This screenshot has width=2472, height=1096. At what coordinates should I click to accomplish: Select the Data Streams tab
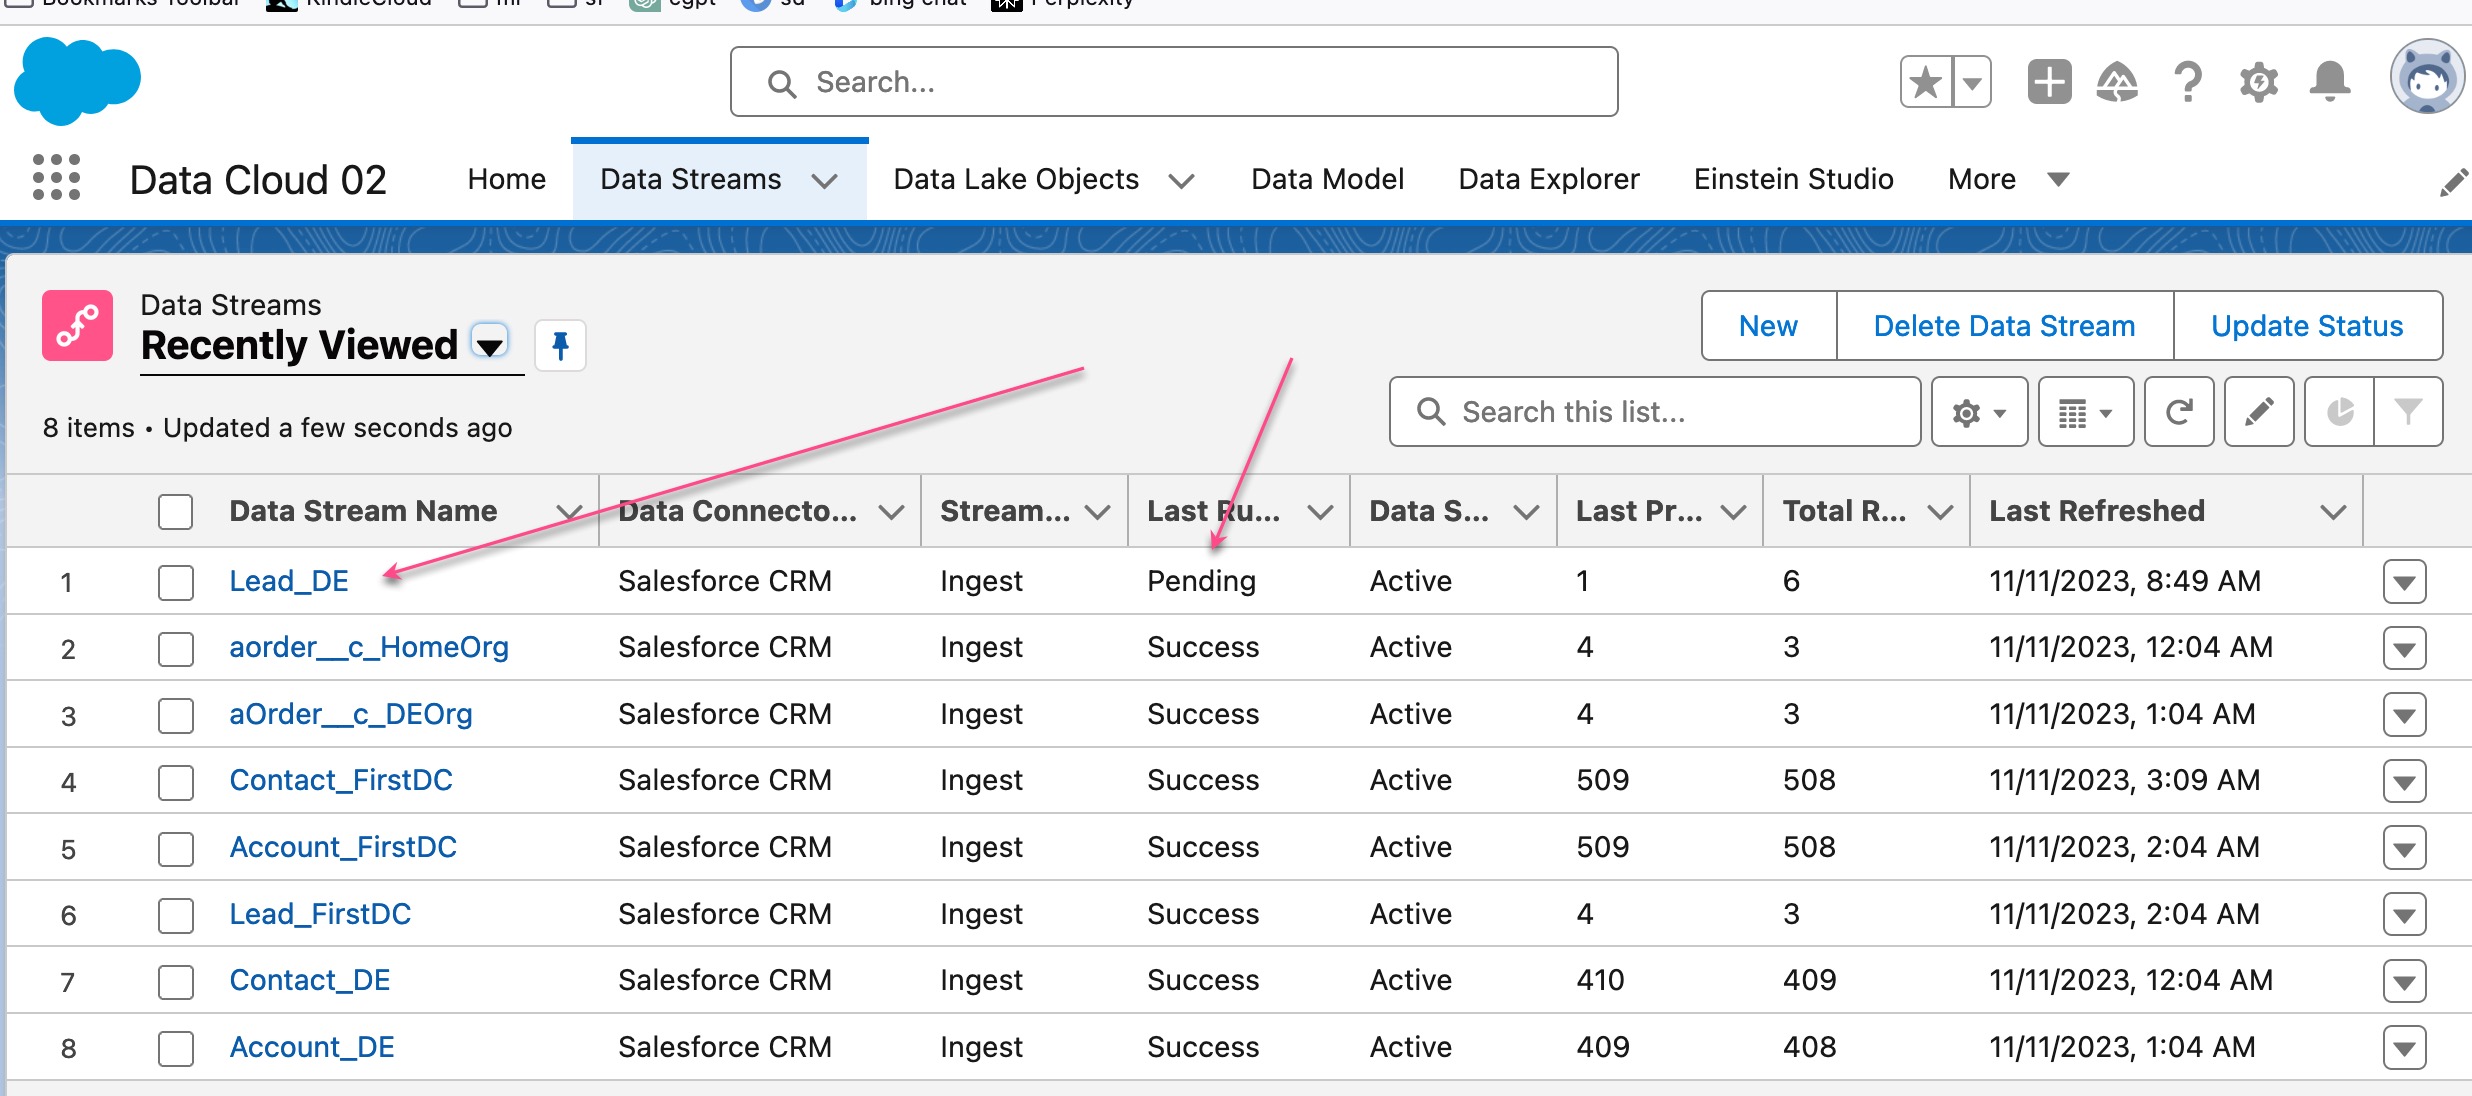(691, 179)
